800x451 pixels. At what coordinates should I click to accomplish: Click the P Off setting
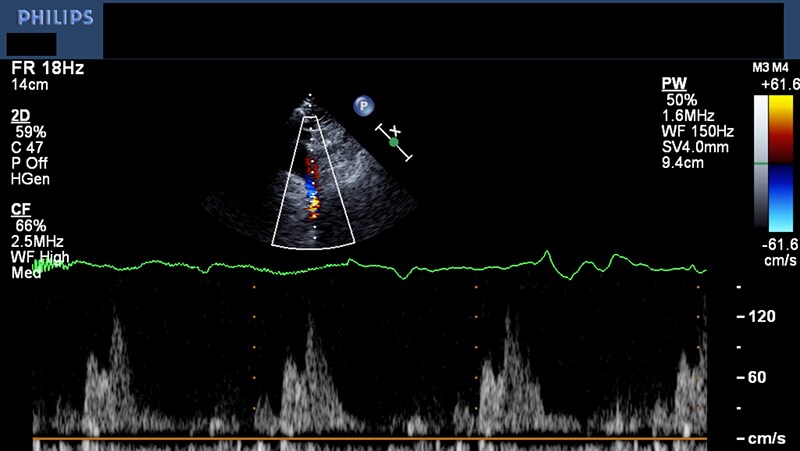tap(31, 163)
